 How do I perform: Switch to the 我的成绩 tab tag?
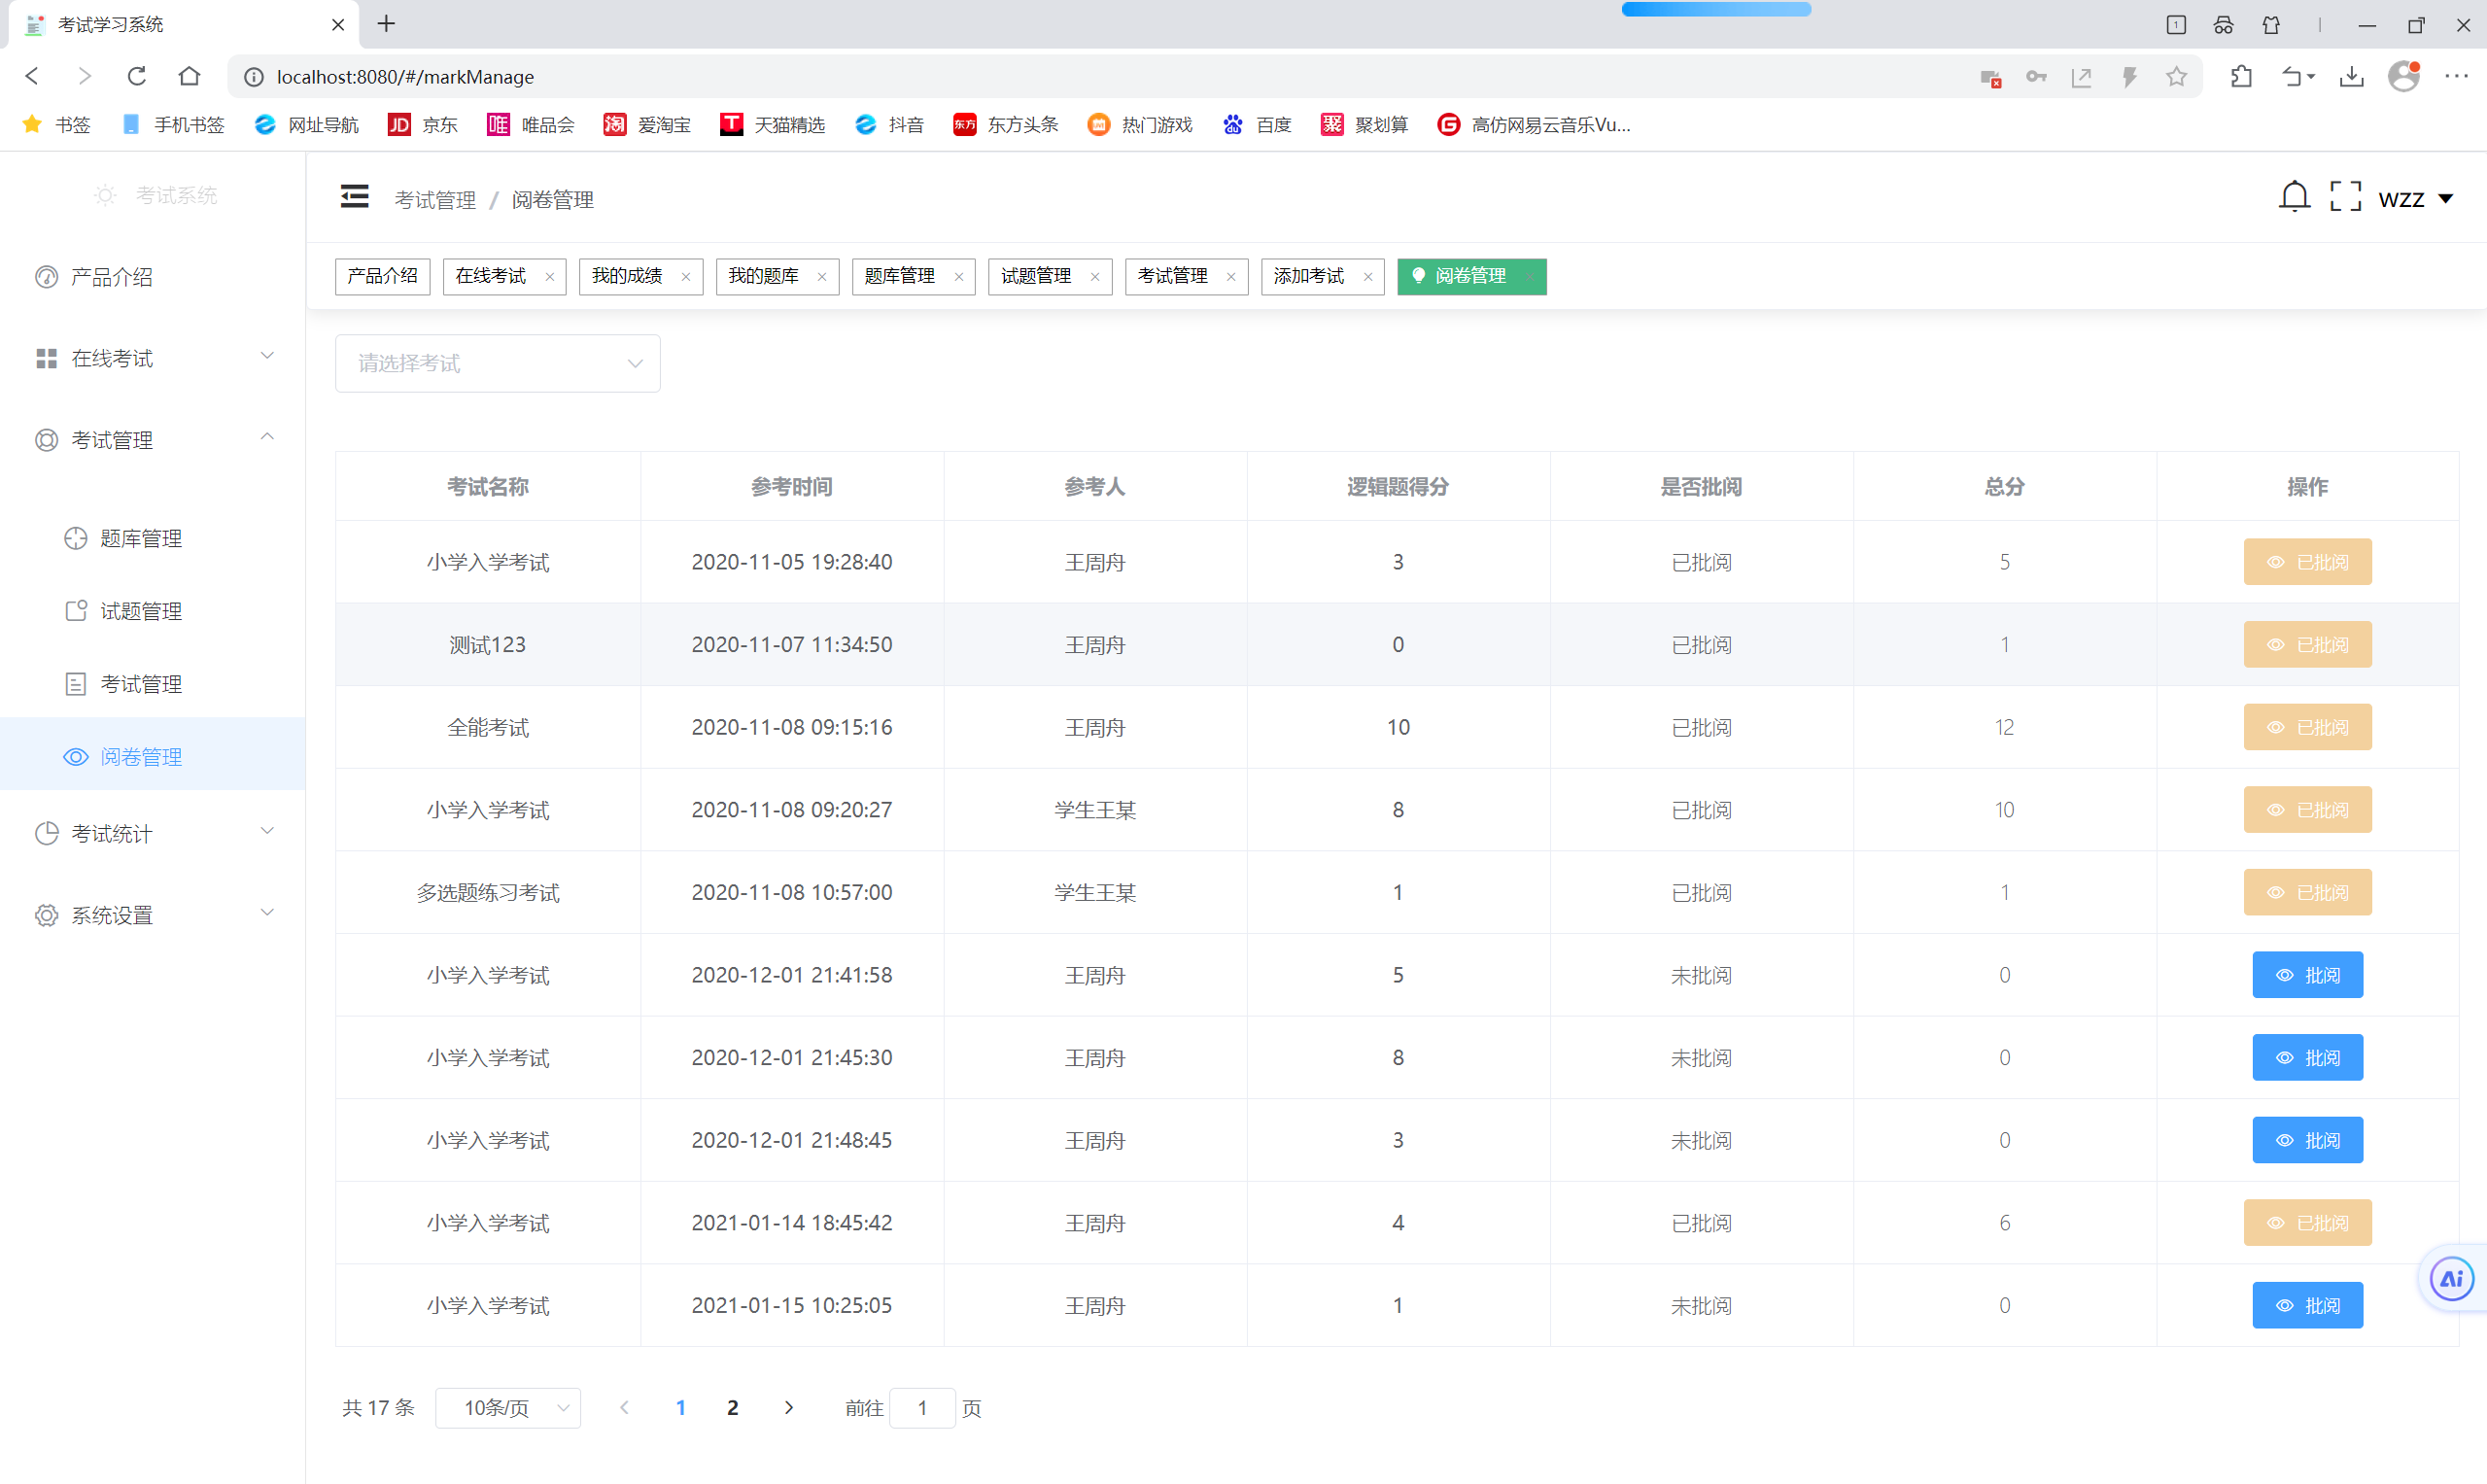[627, 276]
